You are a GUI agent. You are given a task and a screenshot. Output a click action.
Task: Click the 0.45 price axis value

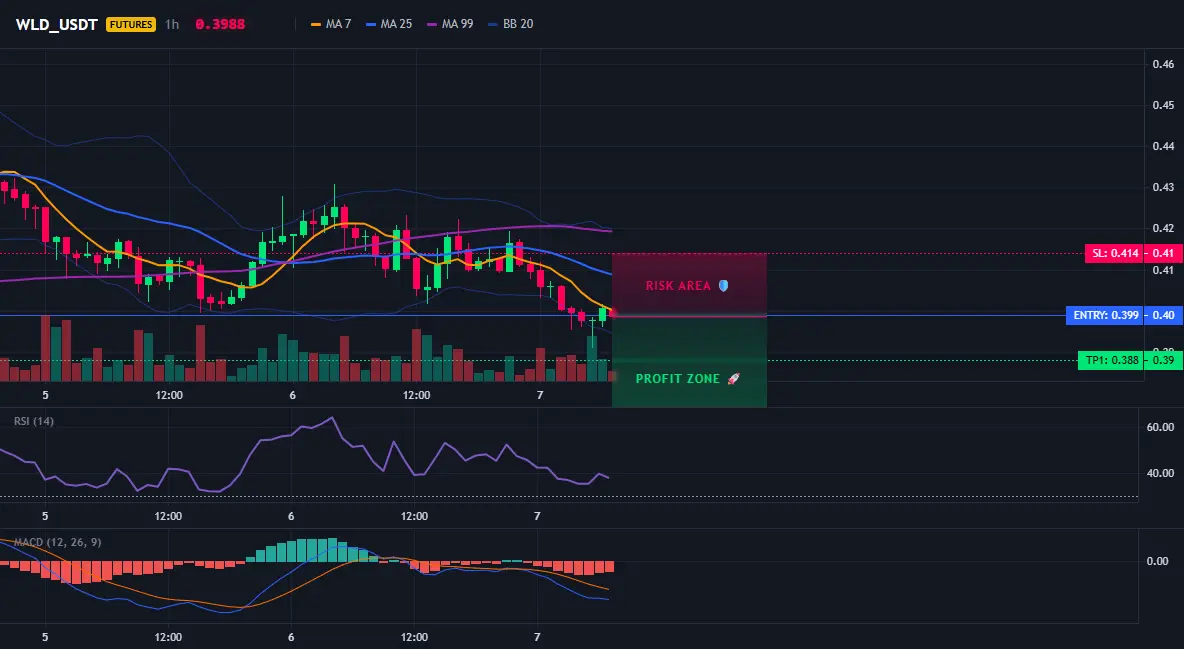tap(1163, 105)
